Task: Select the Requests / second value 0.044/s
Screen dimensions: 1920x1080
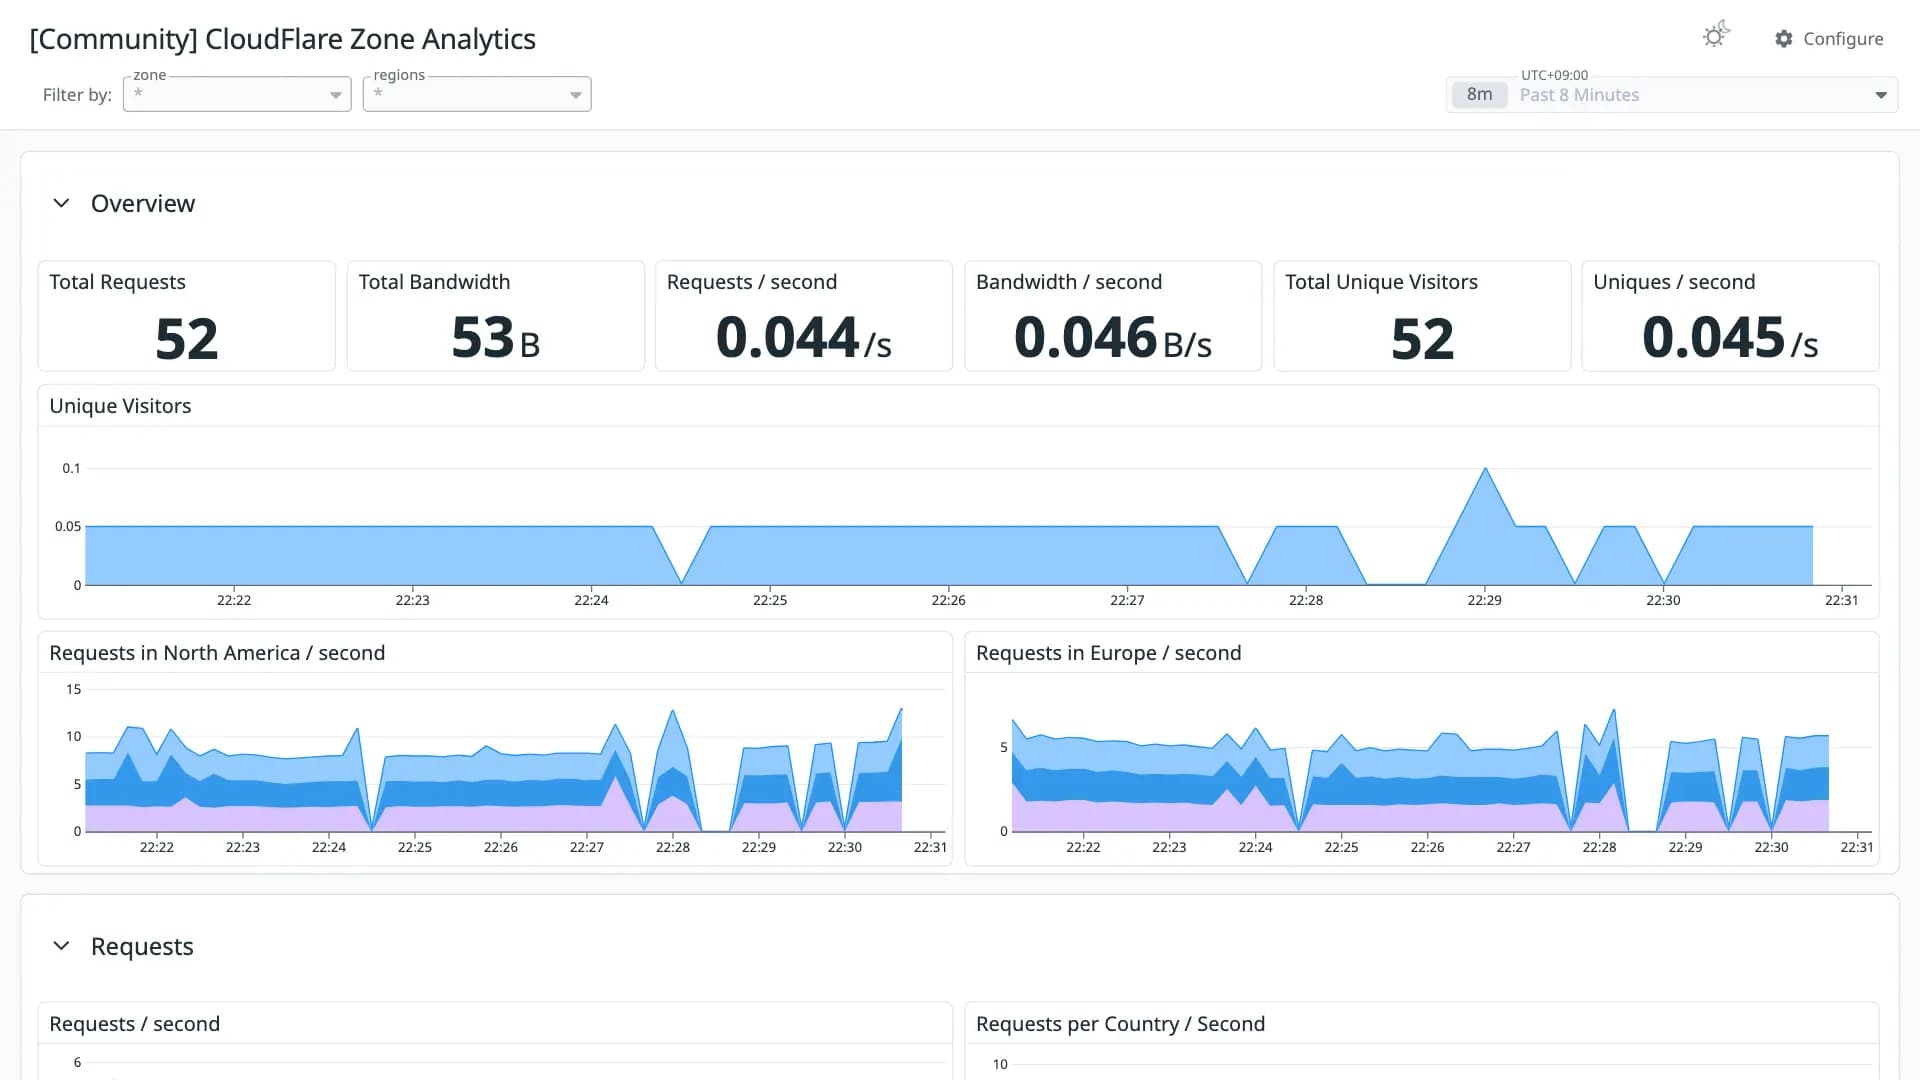Action: 804,338
